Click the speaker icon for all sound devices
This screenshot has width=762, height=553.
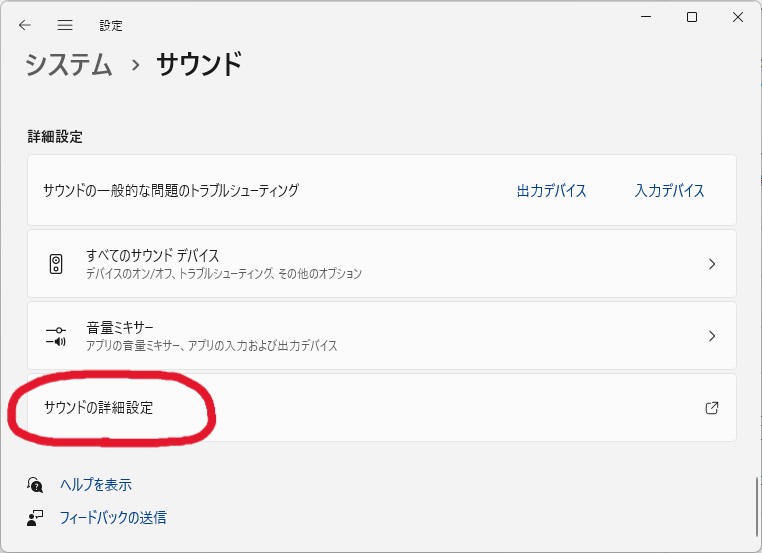coord(56,264)
